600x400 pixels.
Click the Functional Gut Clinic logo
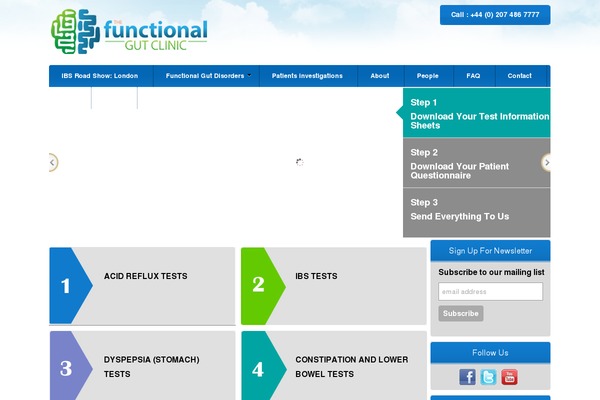[129, 32]
